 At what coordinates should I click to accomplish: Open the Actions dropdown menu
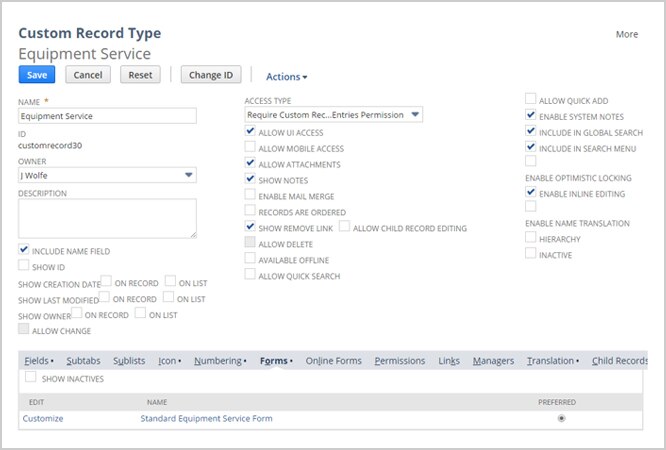pyautogui.click(x=286, y=76)
